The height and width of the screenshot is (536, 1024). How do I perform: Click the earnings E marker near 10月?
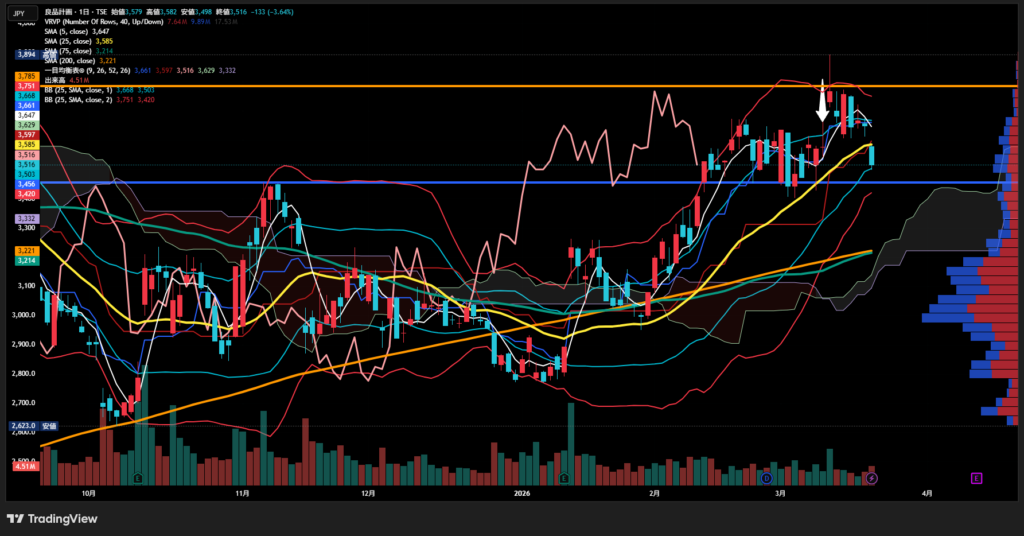coord(137,478)
